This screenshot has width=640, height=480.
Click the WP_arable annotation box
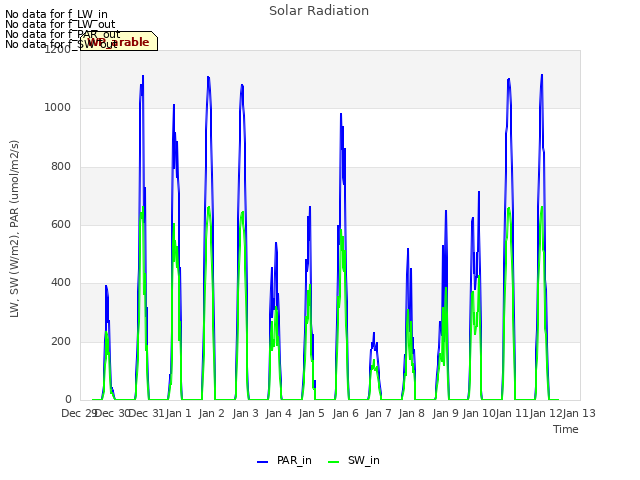pos(119,41)
